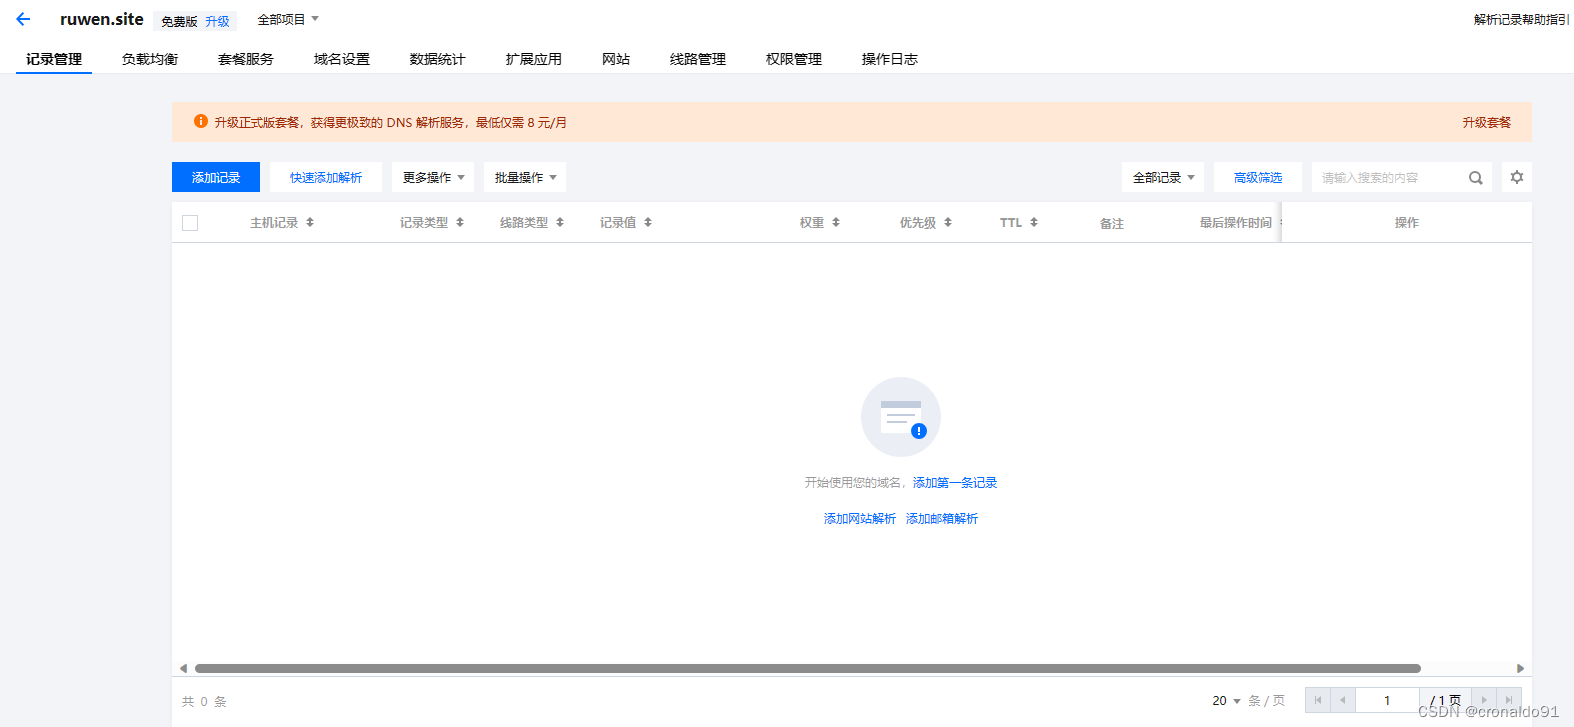Viewport: 1574px width, 727px height.
Task: Switch to 套餐服务 tab
Action: coord(246,59)
